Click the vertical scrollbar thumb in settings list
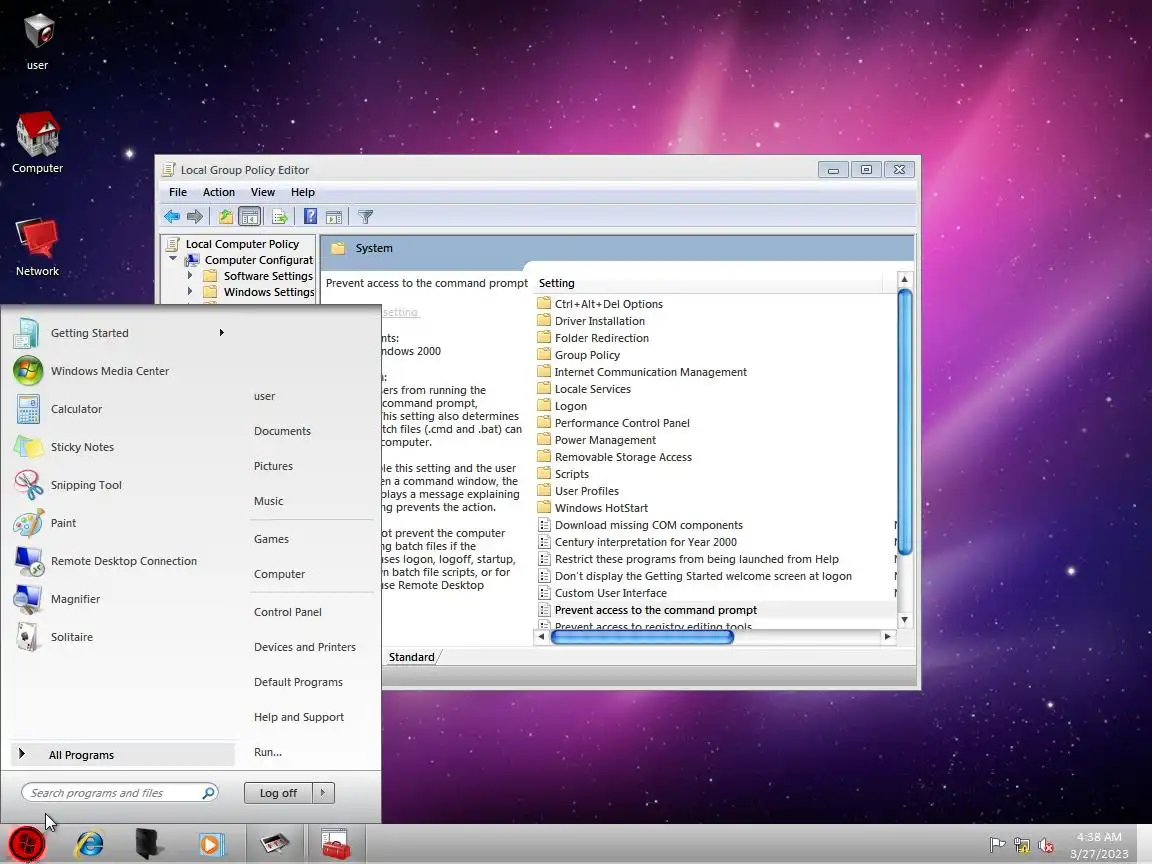 [905, 422]
